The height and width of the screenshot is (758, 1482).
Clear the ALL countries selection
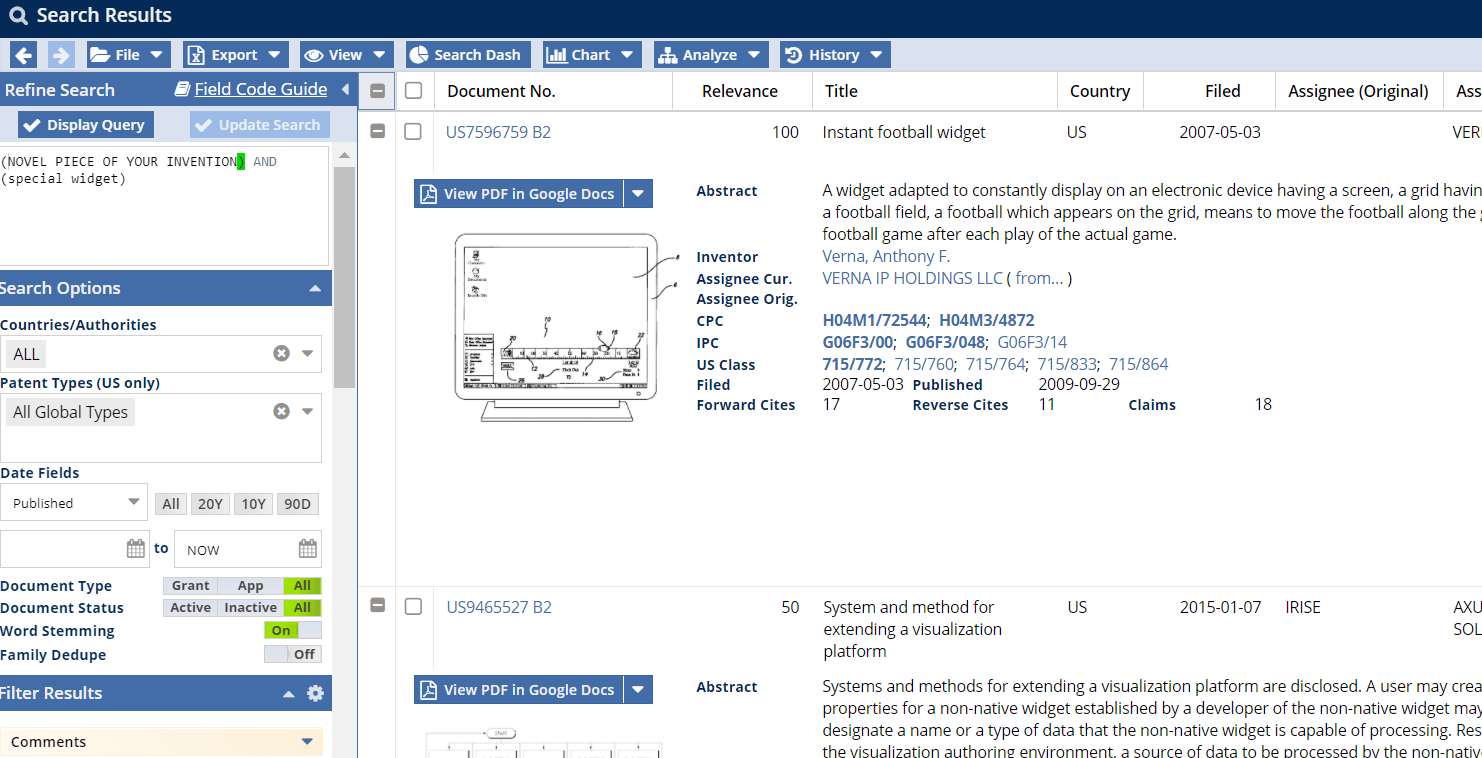click(x=282, y=354)
